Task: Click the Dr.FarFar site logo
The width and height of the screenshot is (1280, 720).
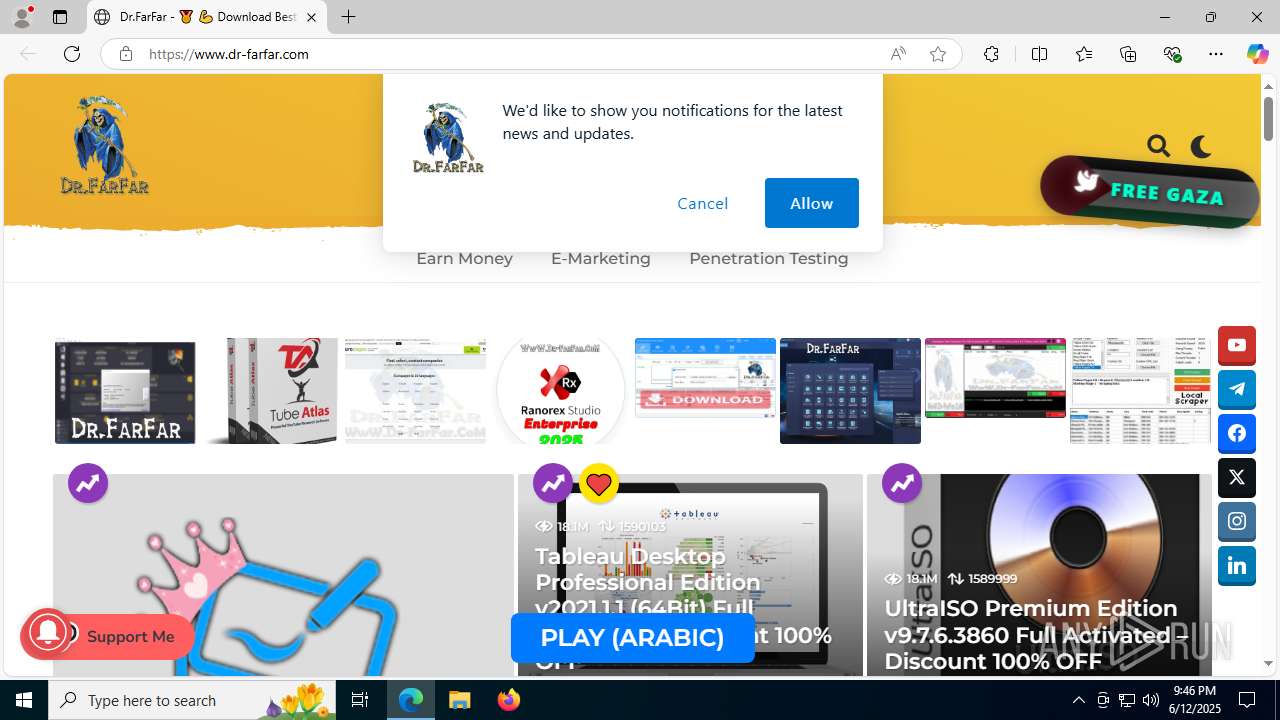Action: coord(104,145)
